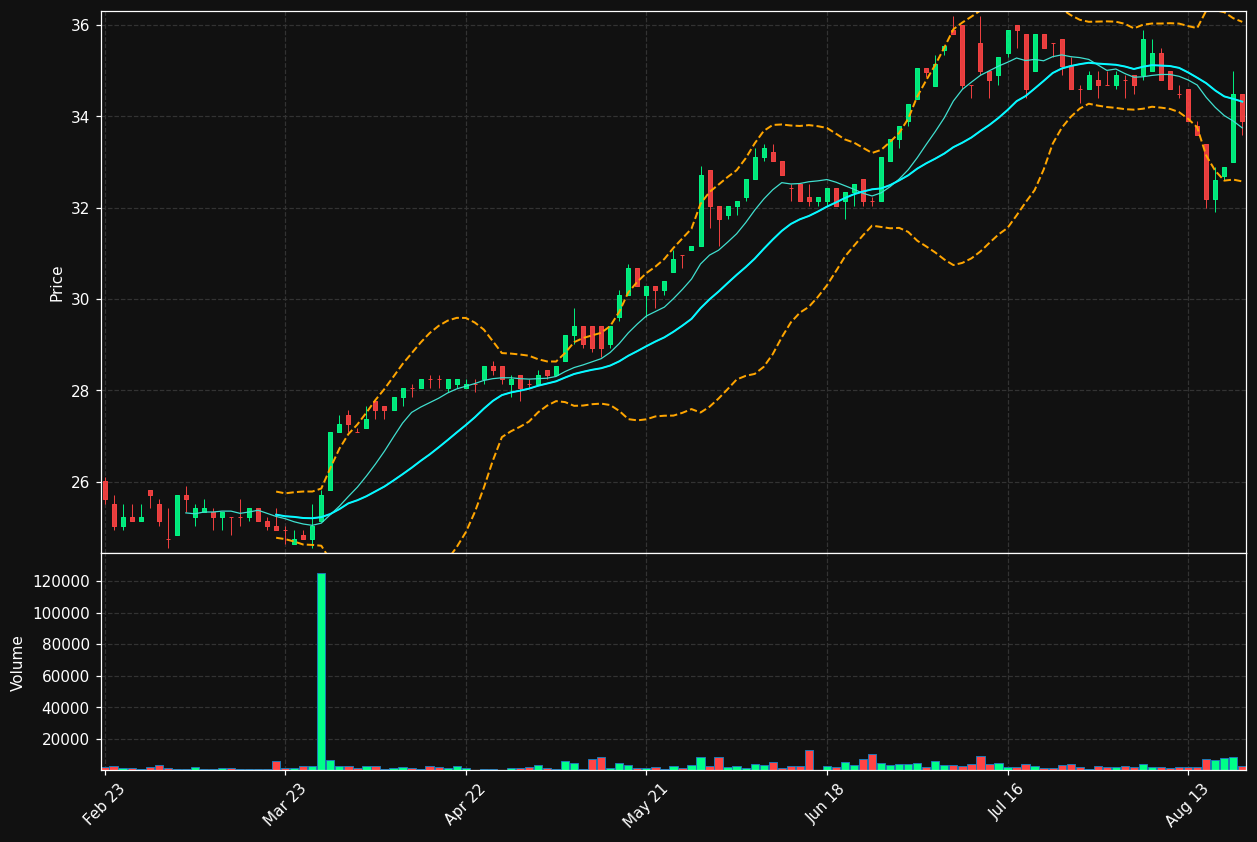The height and width of the screenshot is (842, 1257).
Task: Click the 20000 volume tick label
Action: (67, 740)
